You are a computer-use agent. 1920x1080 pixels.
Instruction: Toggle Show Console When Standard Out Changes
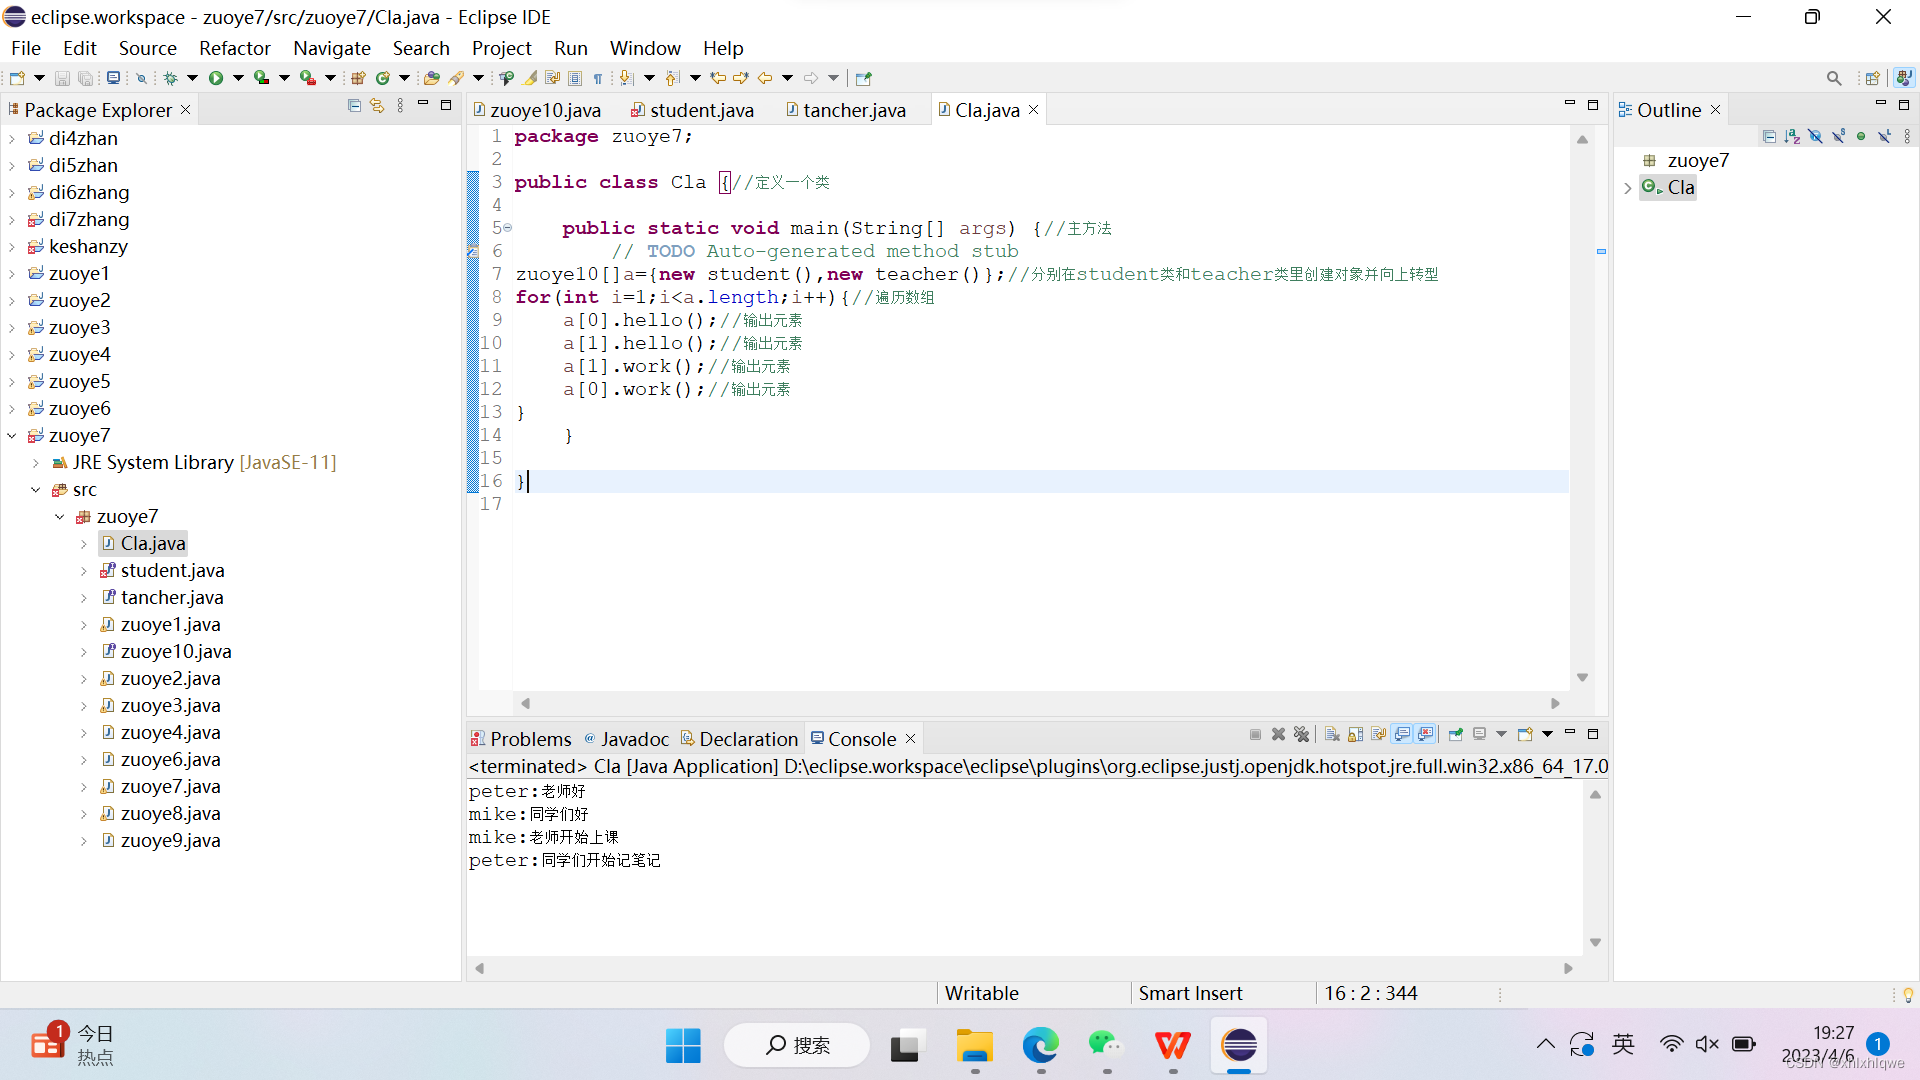click(1402, 735)
